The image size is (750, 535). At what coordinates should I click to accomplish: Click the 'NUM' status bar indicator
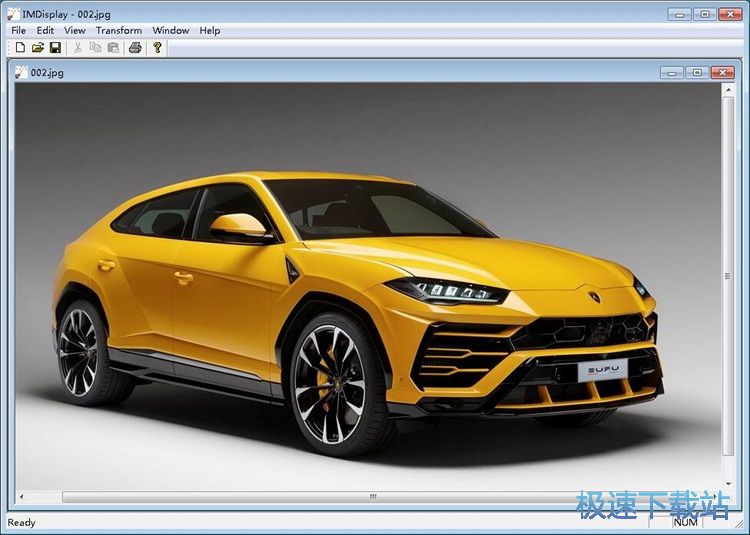tap(685, 523)
